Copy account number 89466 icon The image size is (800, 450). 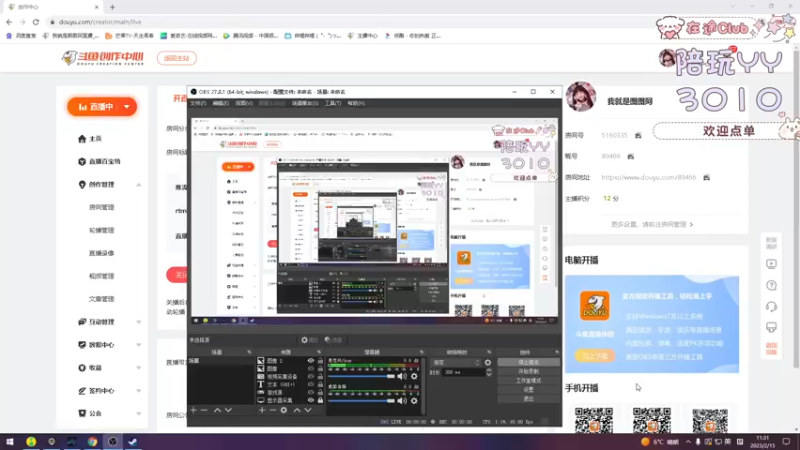[631, 156]
